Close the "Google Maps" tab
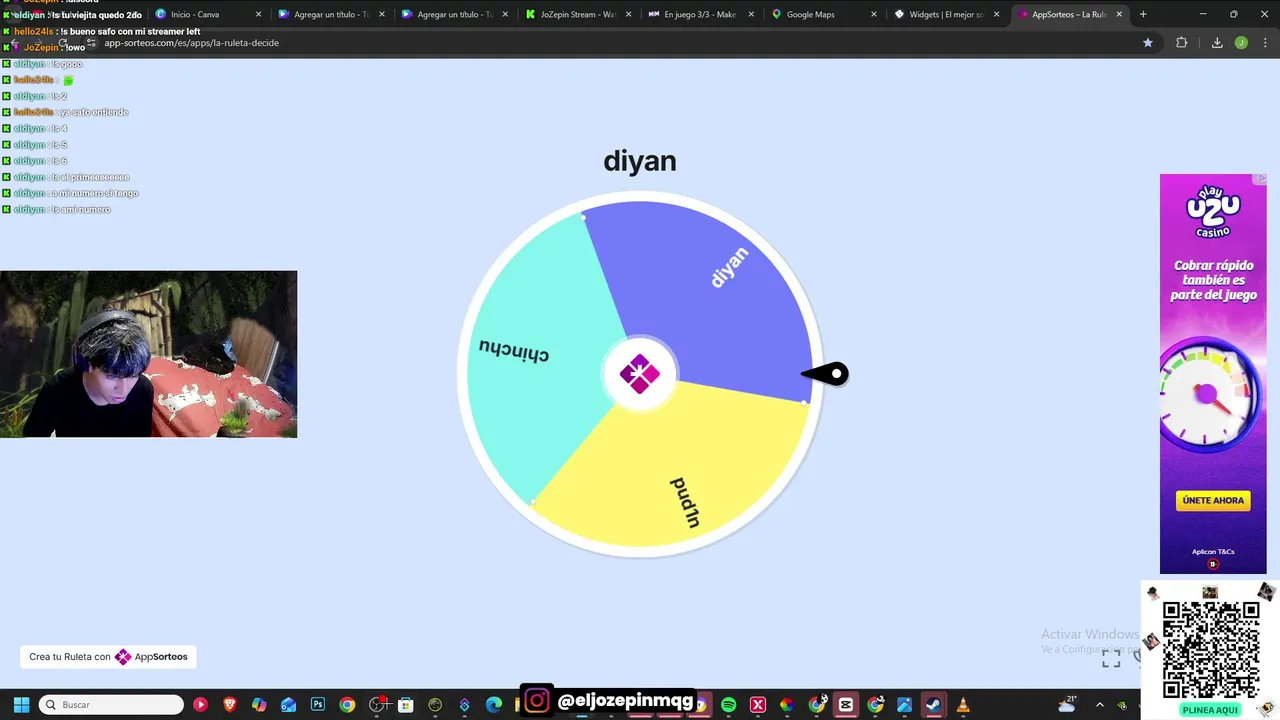 point(873,14)
